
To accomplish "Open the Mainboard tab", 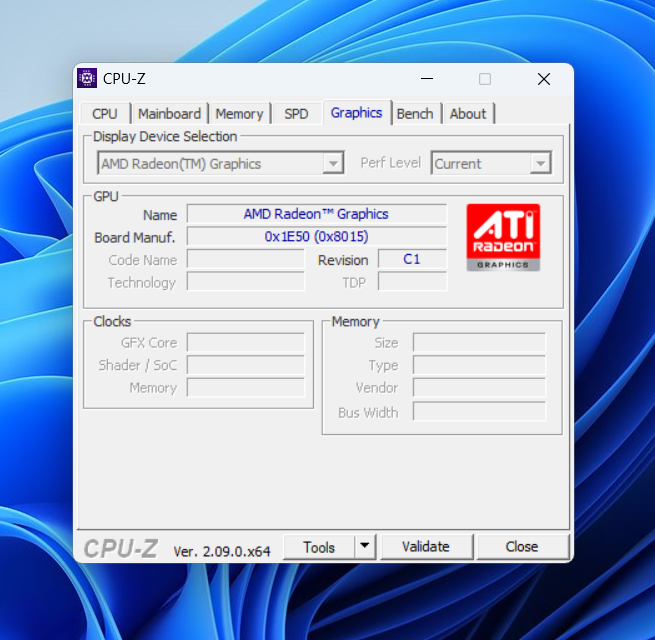I will click(169, 114).
